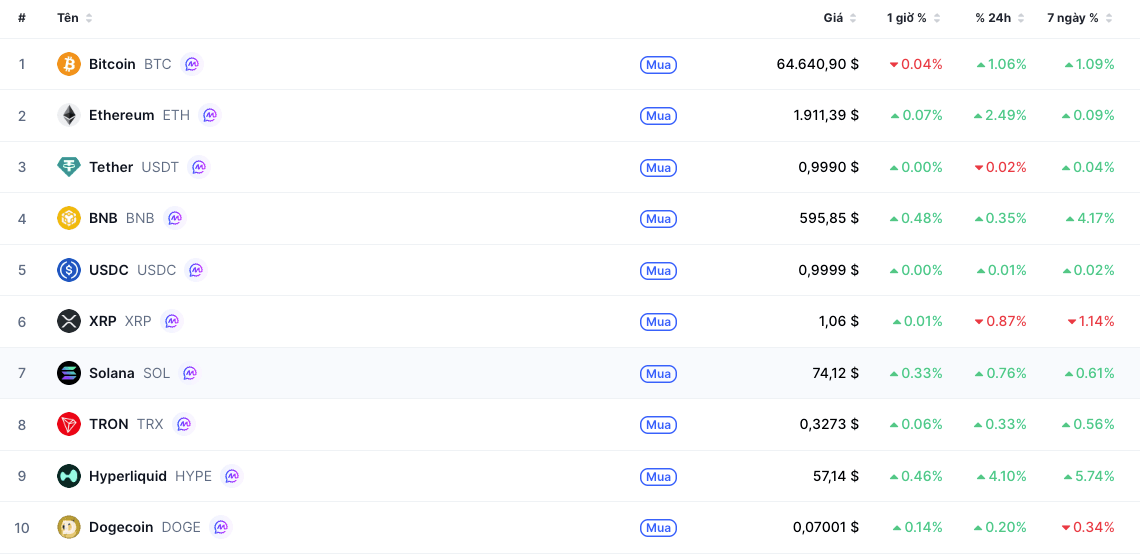Open the Solana name link
Viewport: 1140px width, 554px height.
point(111,373)
